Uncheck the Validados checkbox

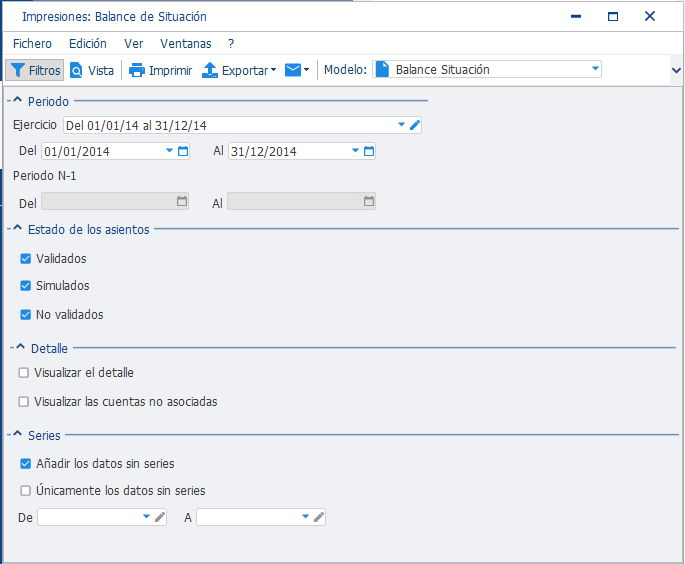[x=26, y=259]
